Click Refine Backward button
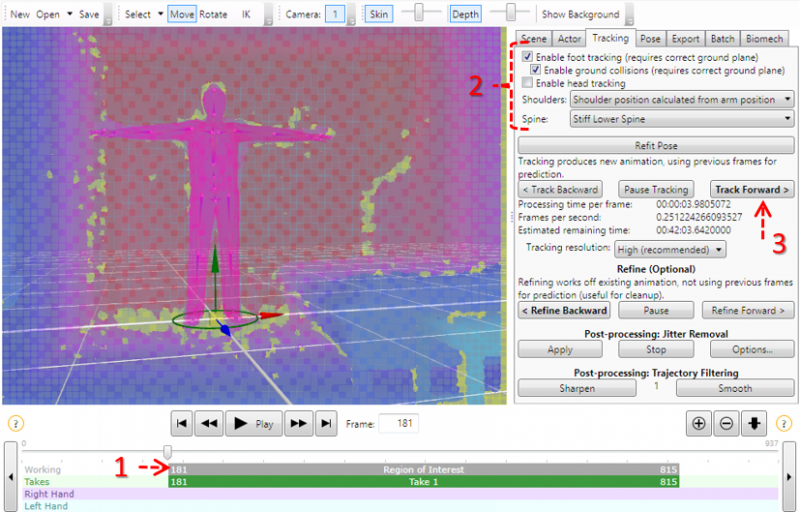The height and width of the screenshot is (512, 800). pos(563,311)
